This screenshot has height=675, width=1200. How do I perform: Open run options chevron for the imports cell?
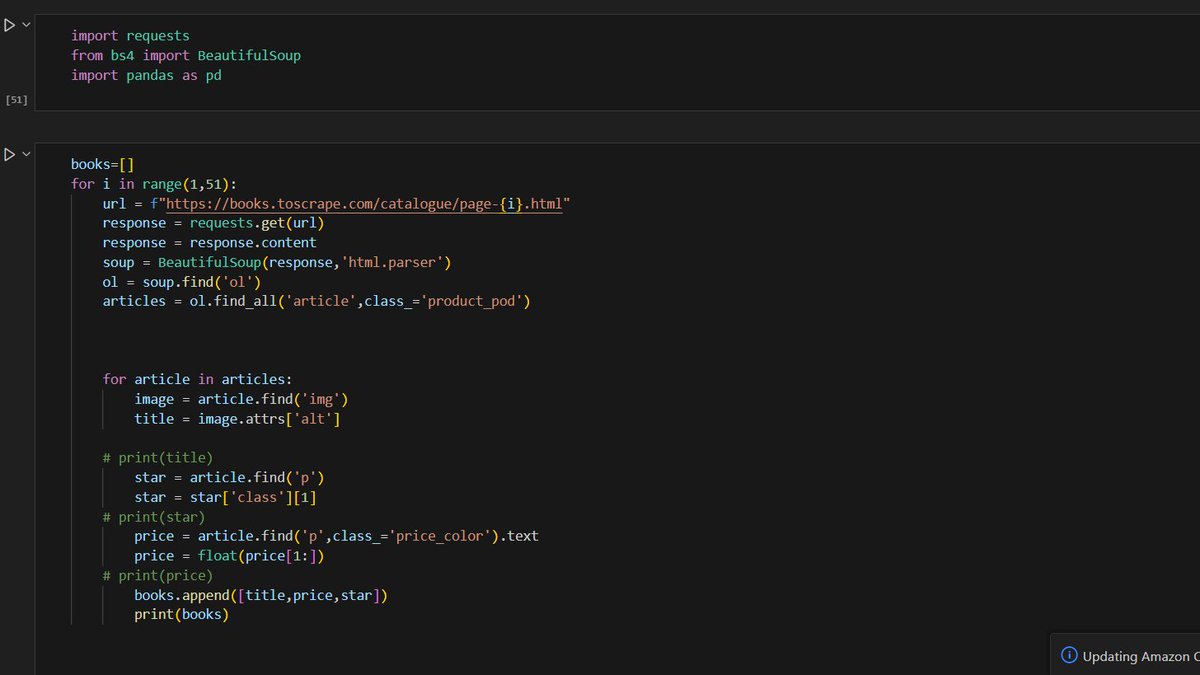26,24
